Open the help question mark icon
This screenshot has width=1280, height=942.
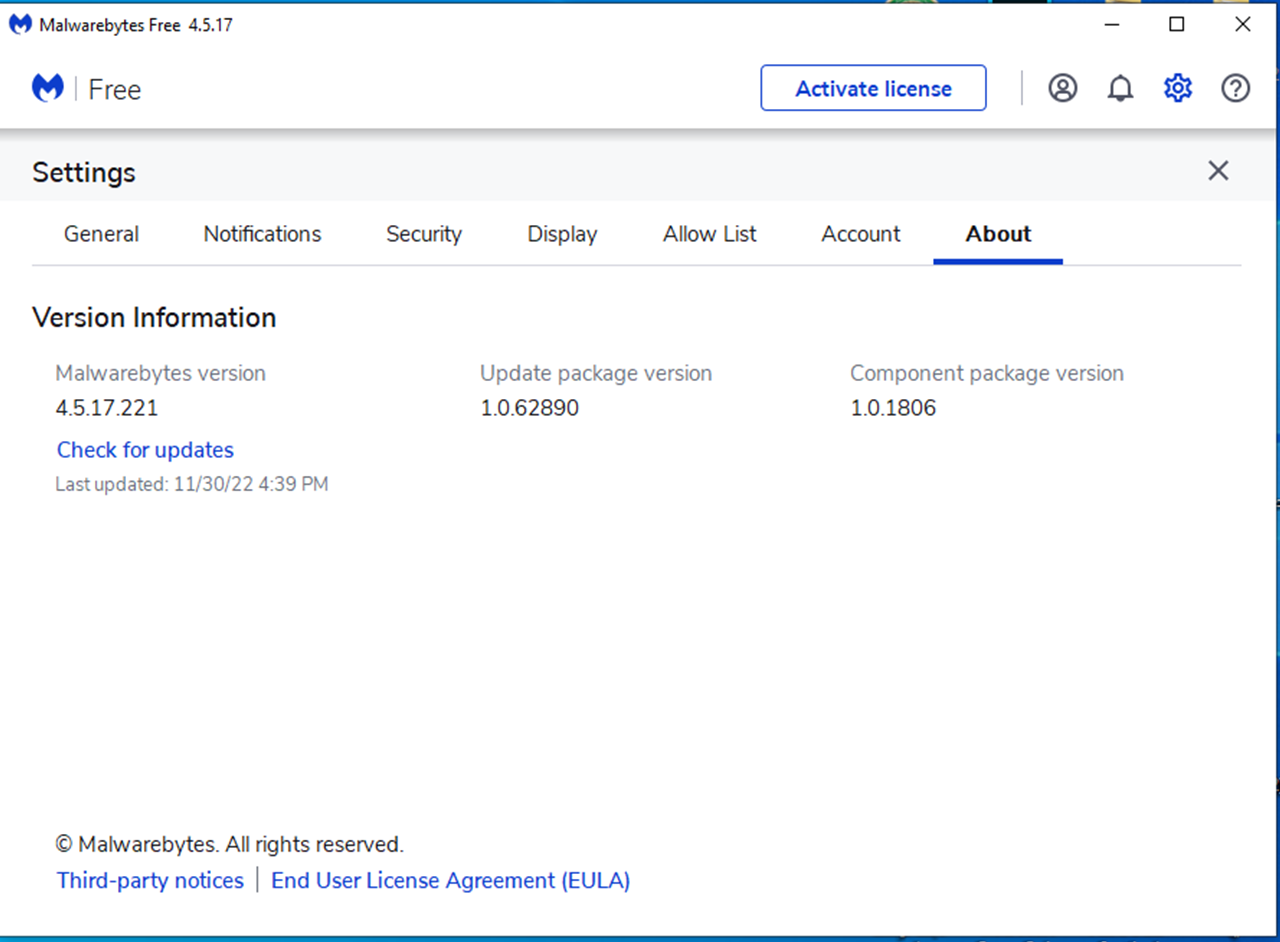(1236, 88)
